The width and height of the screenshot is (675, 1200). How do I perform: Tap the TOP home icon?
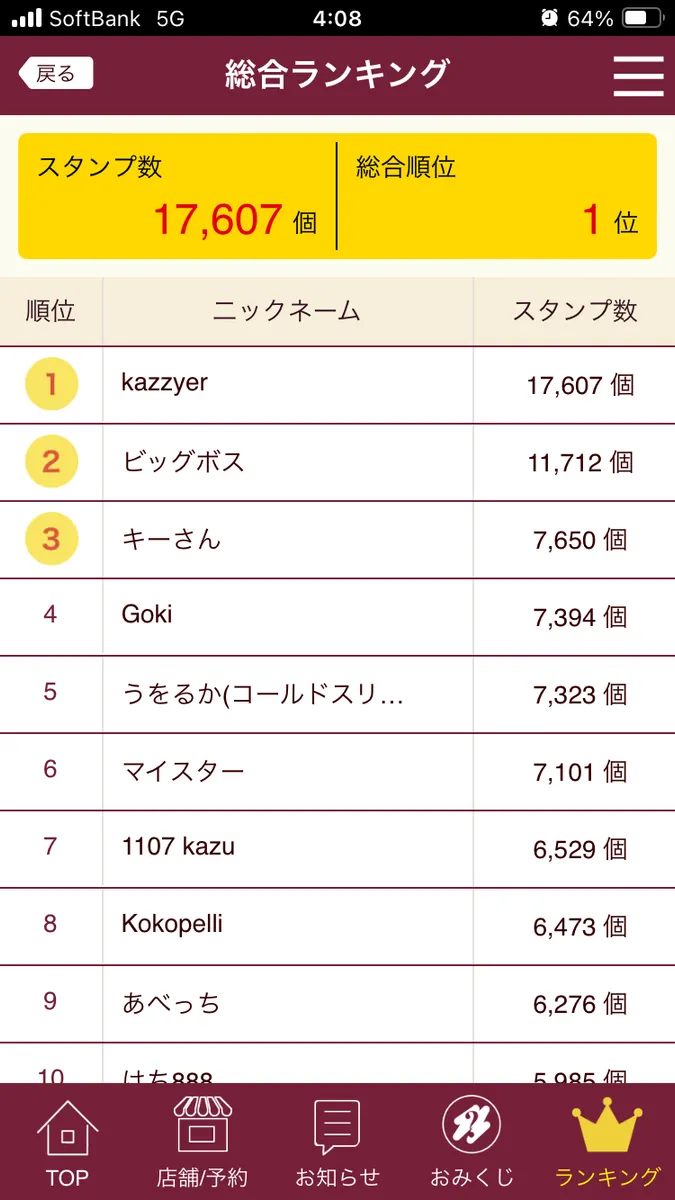67,1141
